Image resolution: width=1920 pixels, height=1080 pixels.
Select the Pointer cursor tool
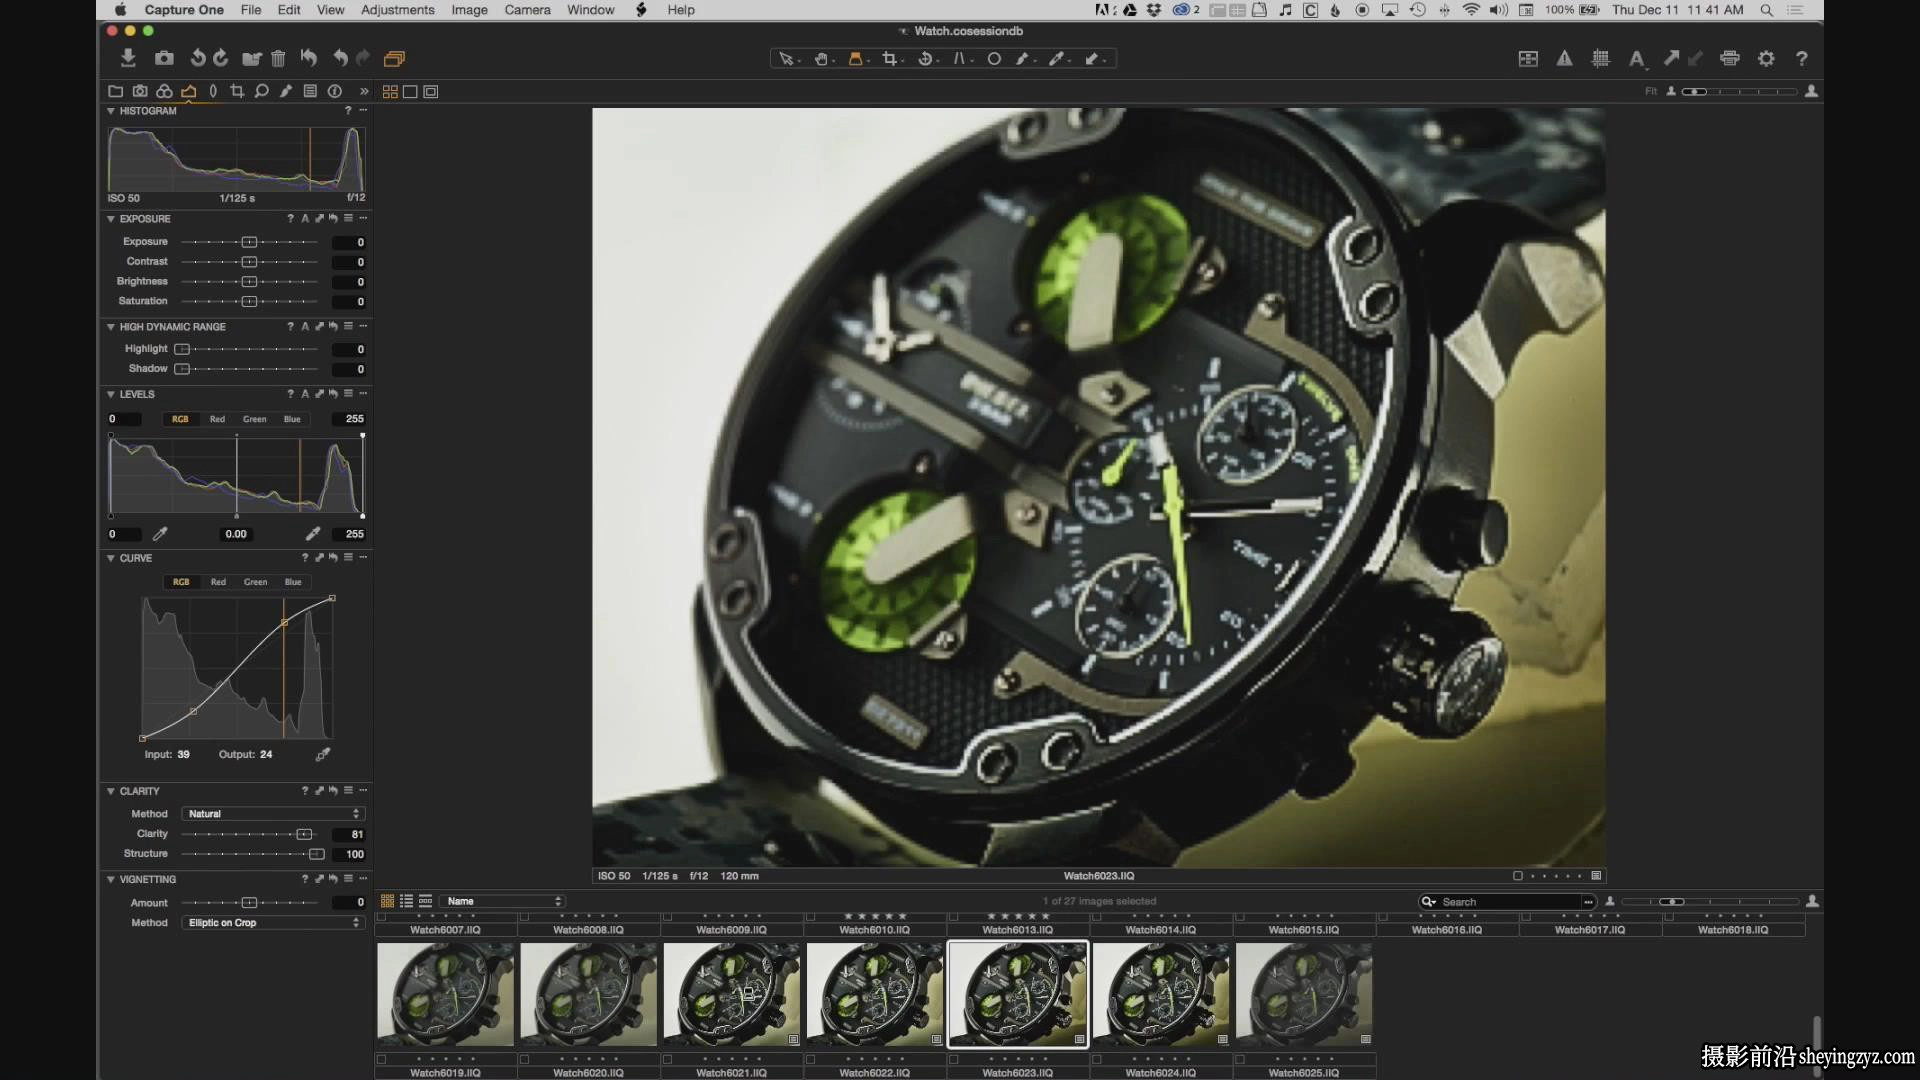pyautogui.click(x=788, y=59)
